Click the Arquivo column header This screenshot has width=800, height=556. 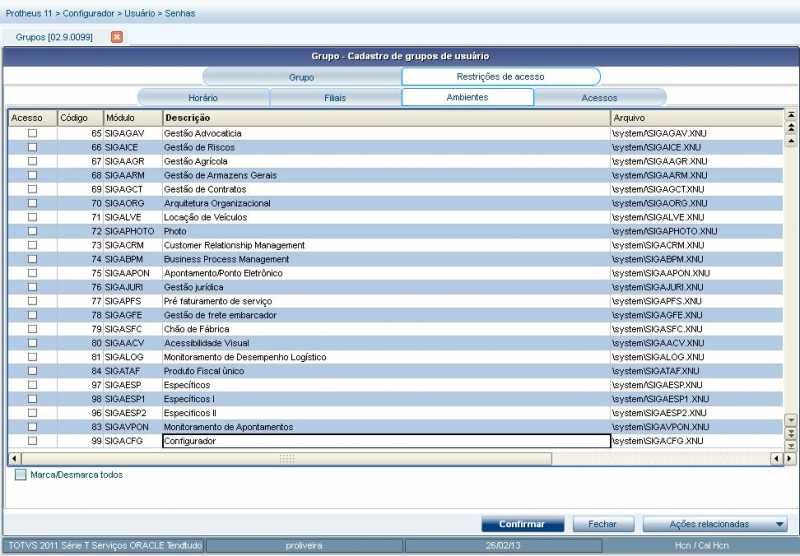(696, 118)
